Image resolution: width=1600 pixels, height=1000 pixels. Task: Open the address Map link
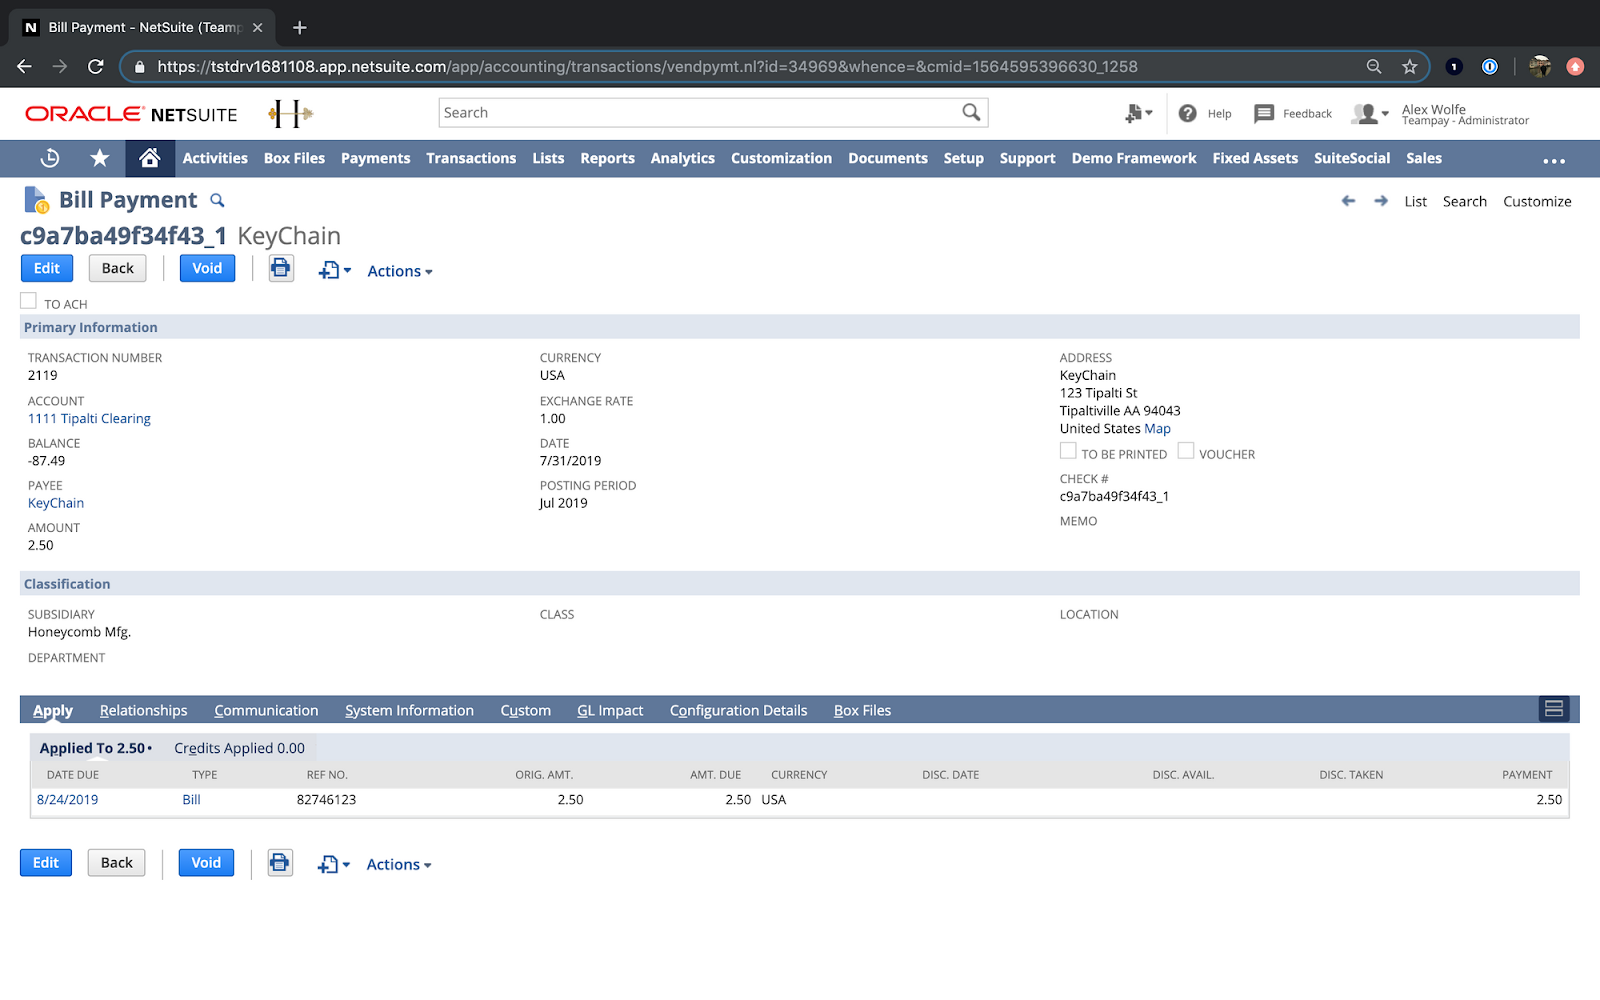(1157, 428)
